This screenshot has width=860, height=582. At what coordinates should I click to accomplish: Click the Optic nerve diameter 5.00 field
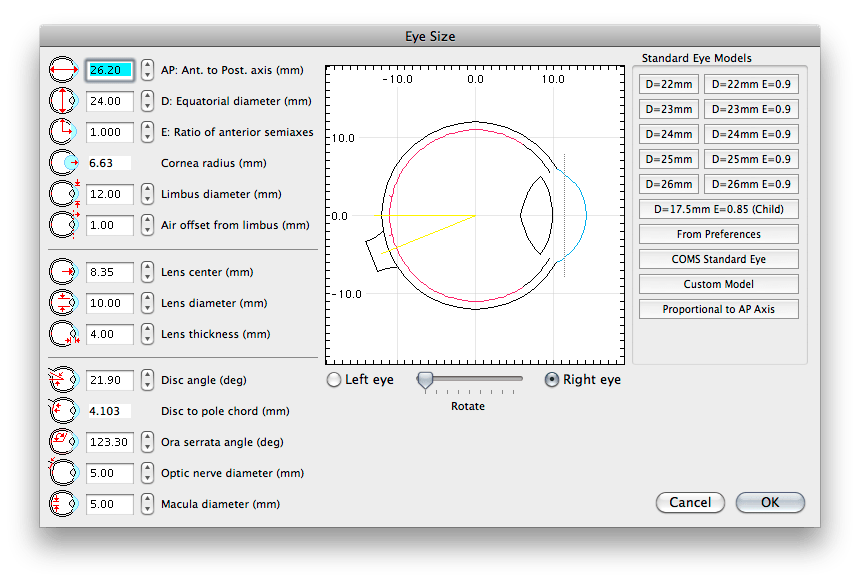coord(110,473)
